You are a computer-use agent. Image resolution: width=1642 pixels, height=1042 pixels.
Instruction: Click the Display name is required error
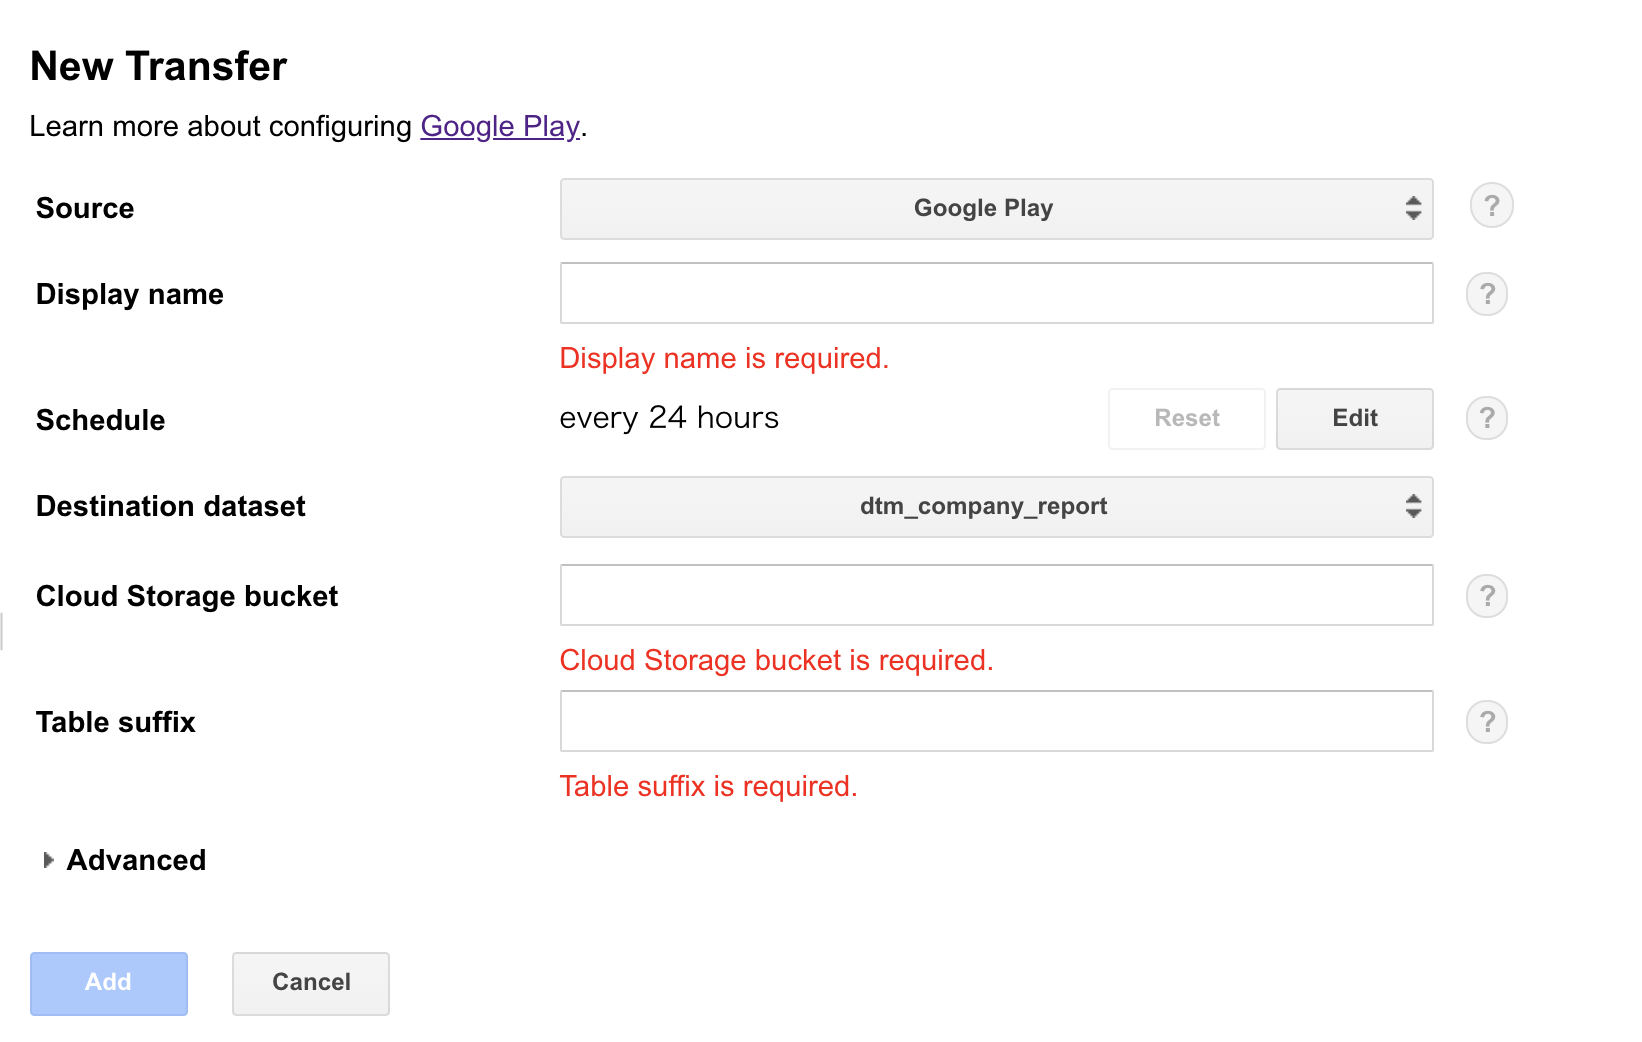coord(724,358)
